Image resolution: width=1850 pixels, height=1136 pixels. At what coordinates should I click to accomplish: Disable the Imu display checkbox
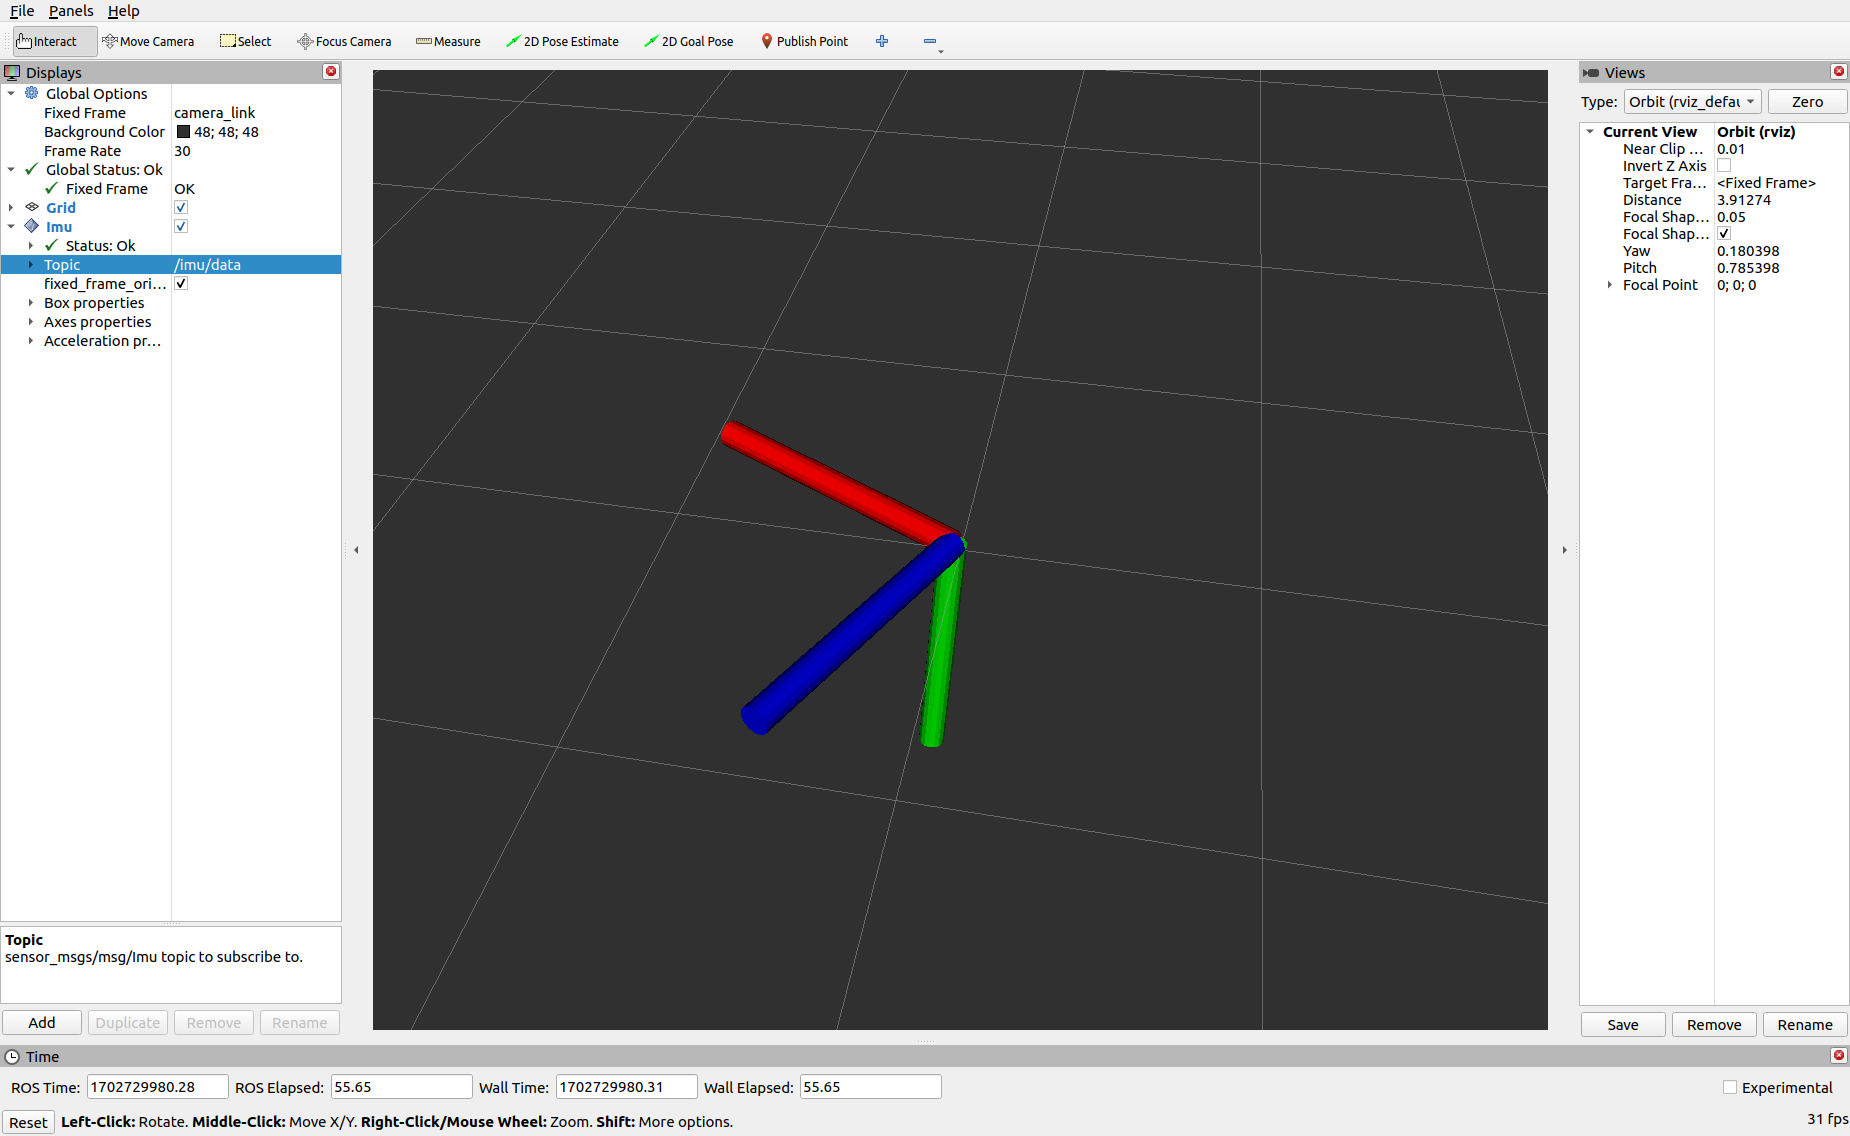[x=181, y=226]
